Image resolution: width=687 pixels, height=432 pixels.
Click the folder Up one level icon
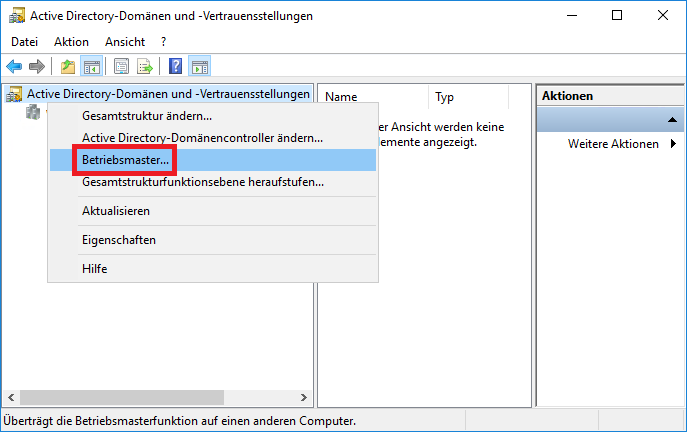[68, 66]
